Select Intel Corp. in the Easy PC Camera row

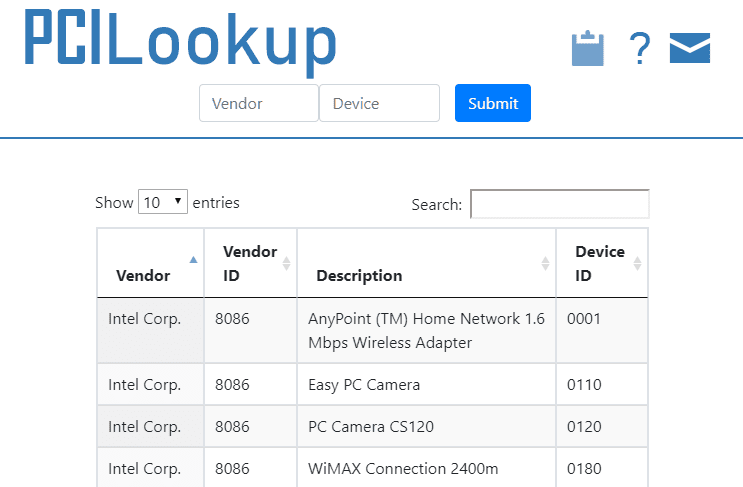(x=151, y=385)
